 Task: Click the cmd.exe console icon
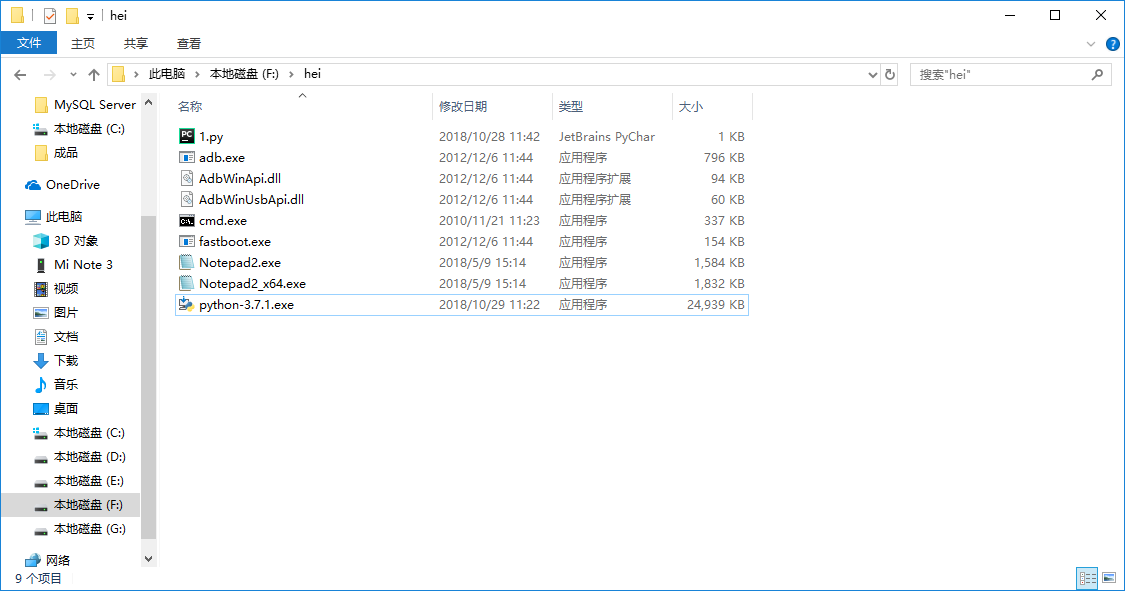pos(187,220)
